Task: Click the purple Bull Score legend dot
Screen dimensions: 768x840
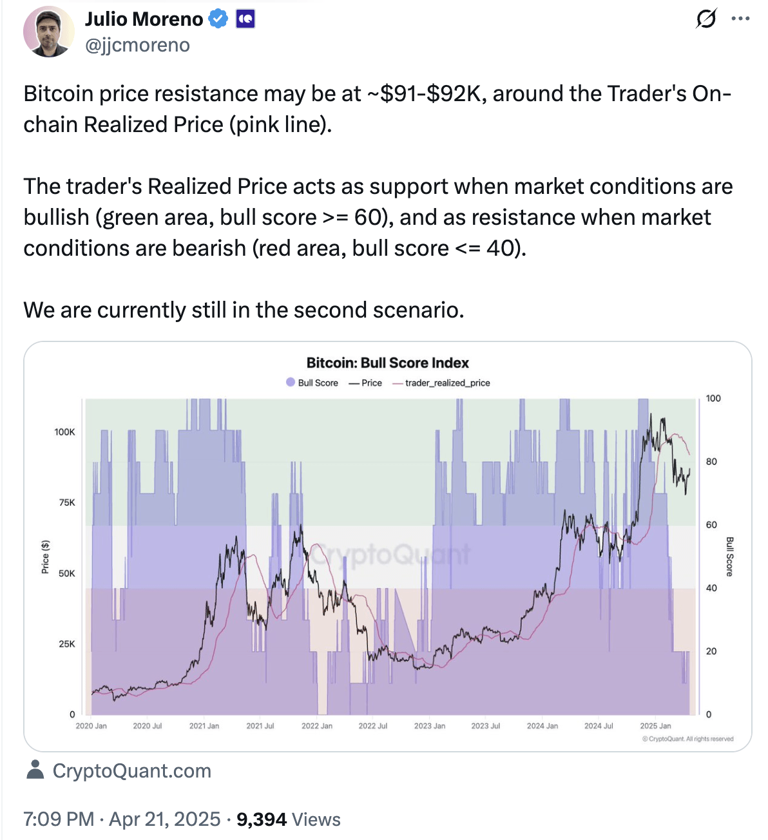Action: click(x=291, y=382)
